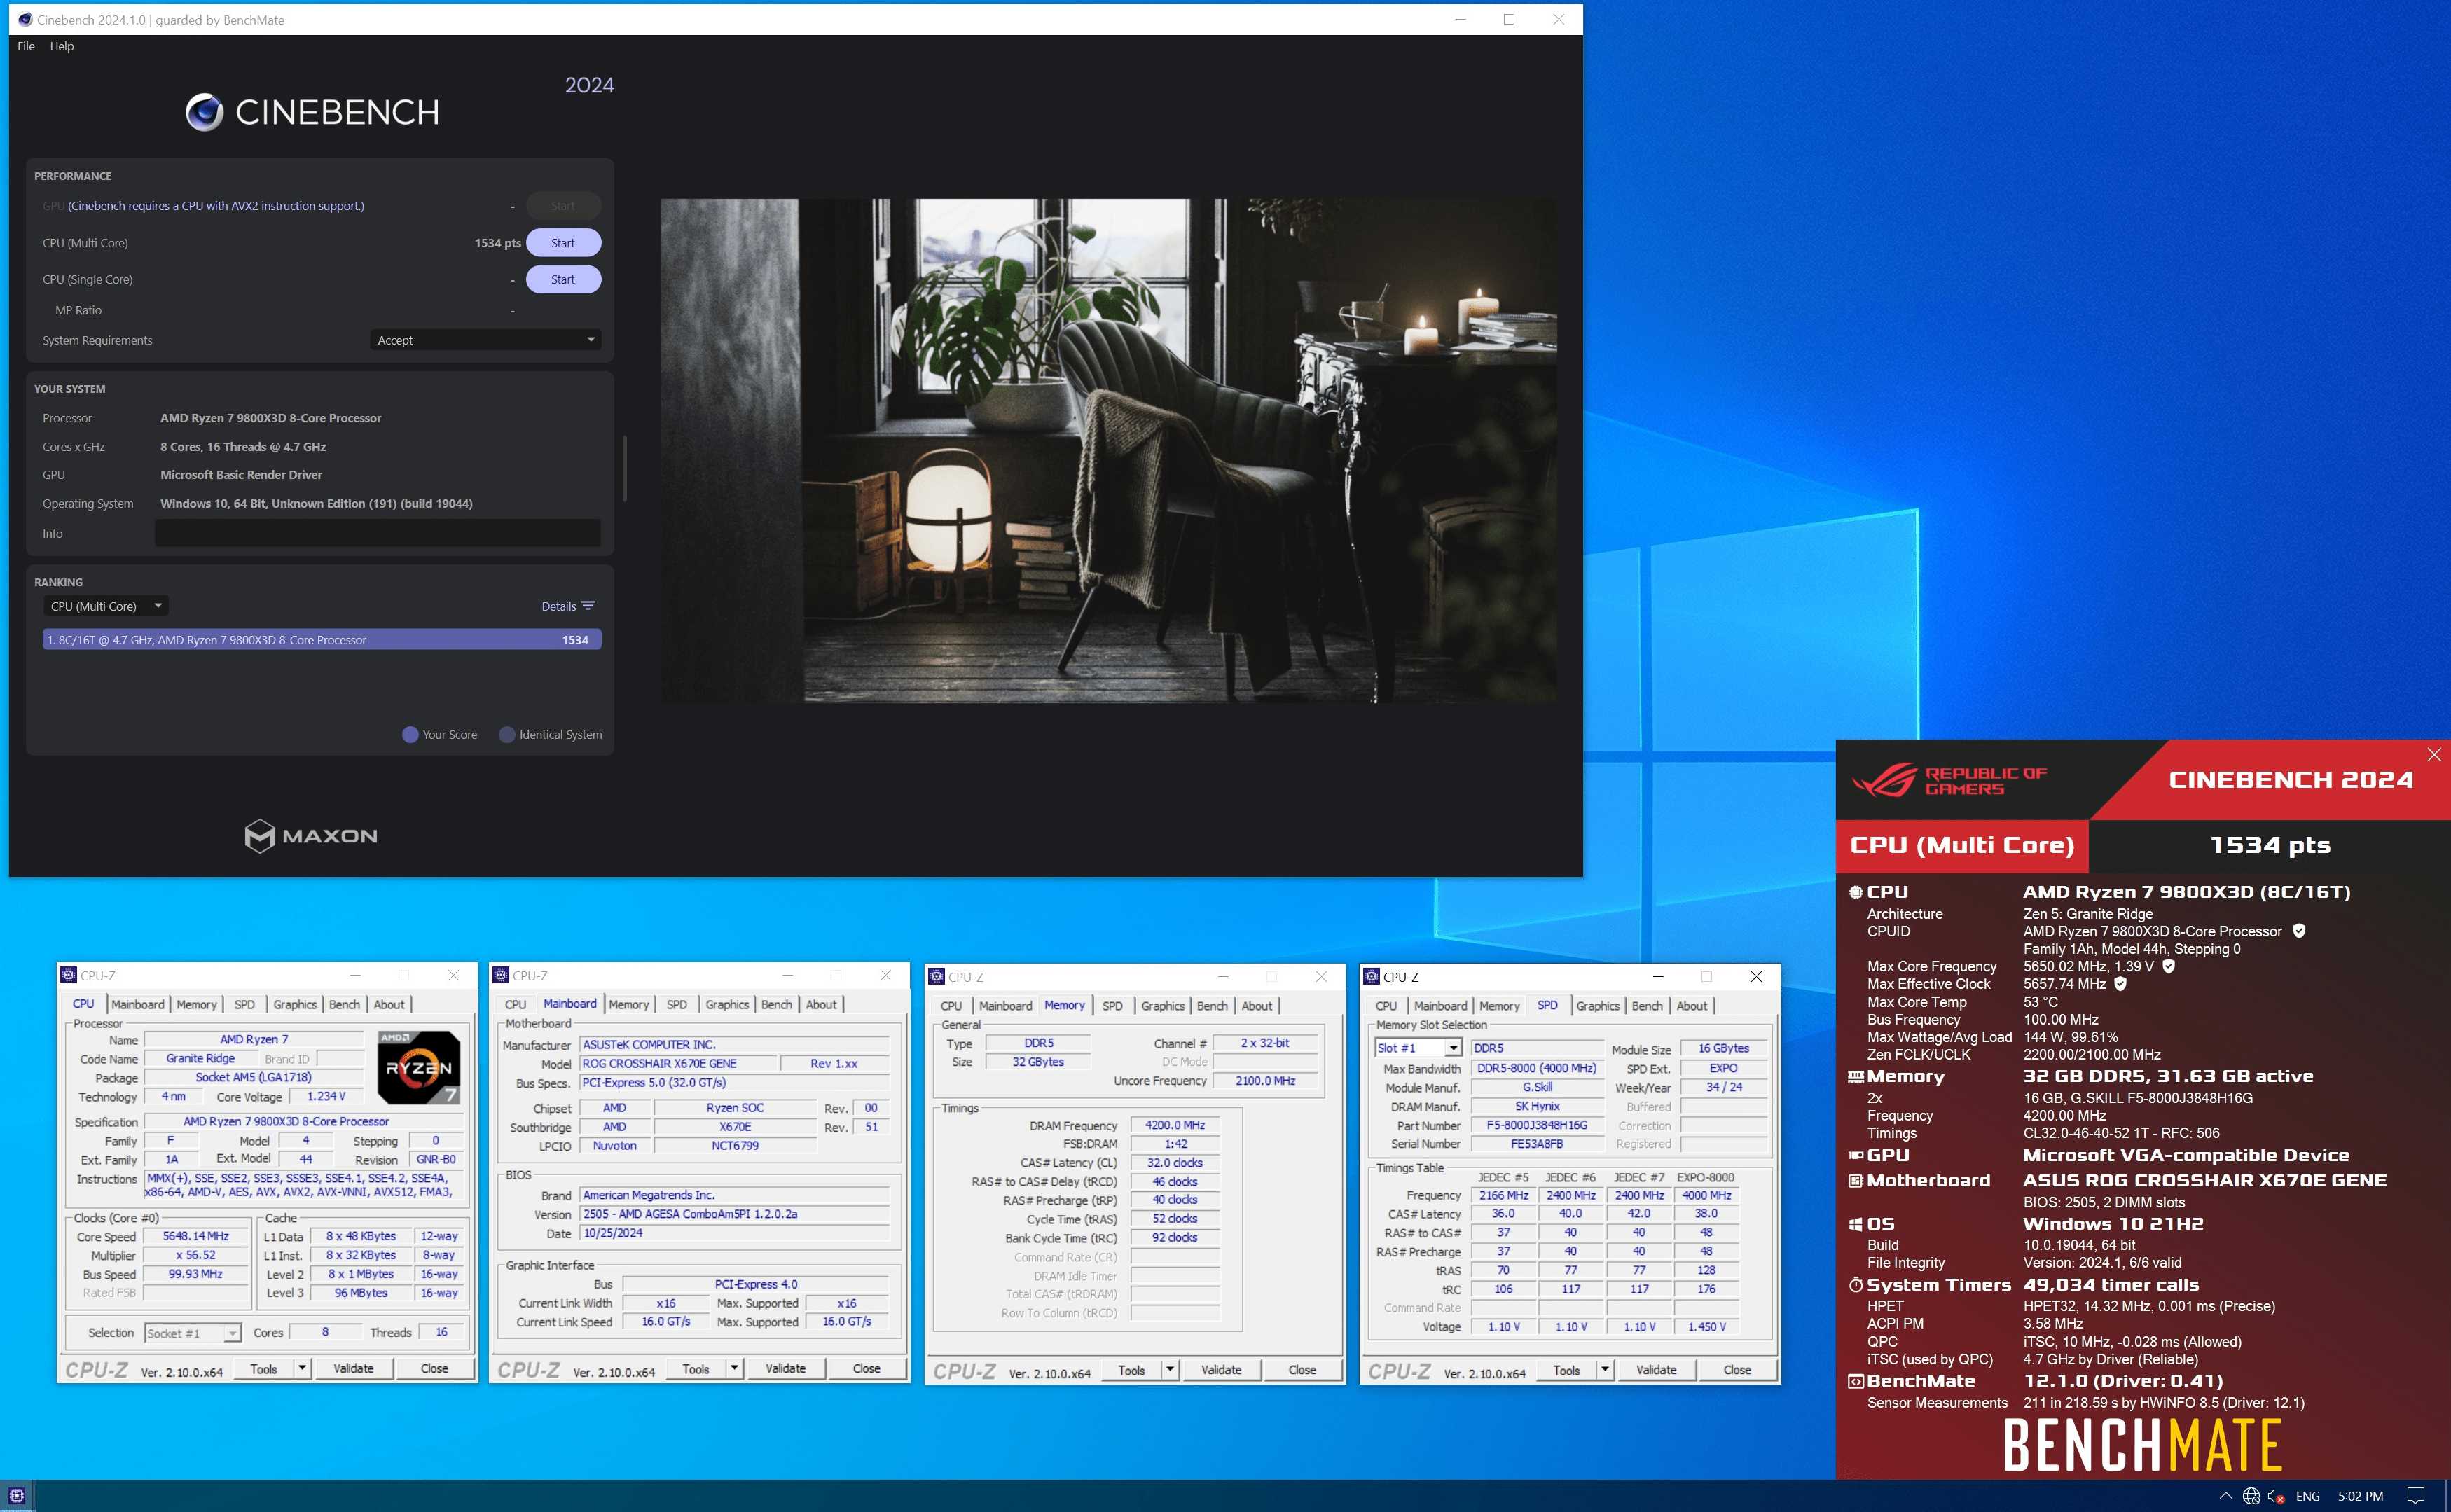The image size is (2451, 1512).
Task: Click the CPU chip icon in BenchMate panel
Action: click(1855, 892)
